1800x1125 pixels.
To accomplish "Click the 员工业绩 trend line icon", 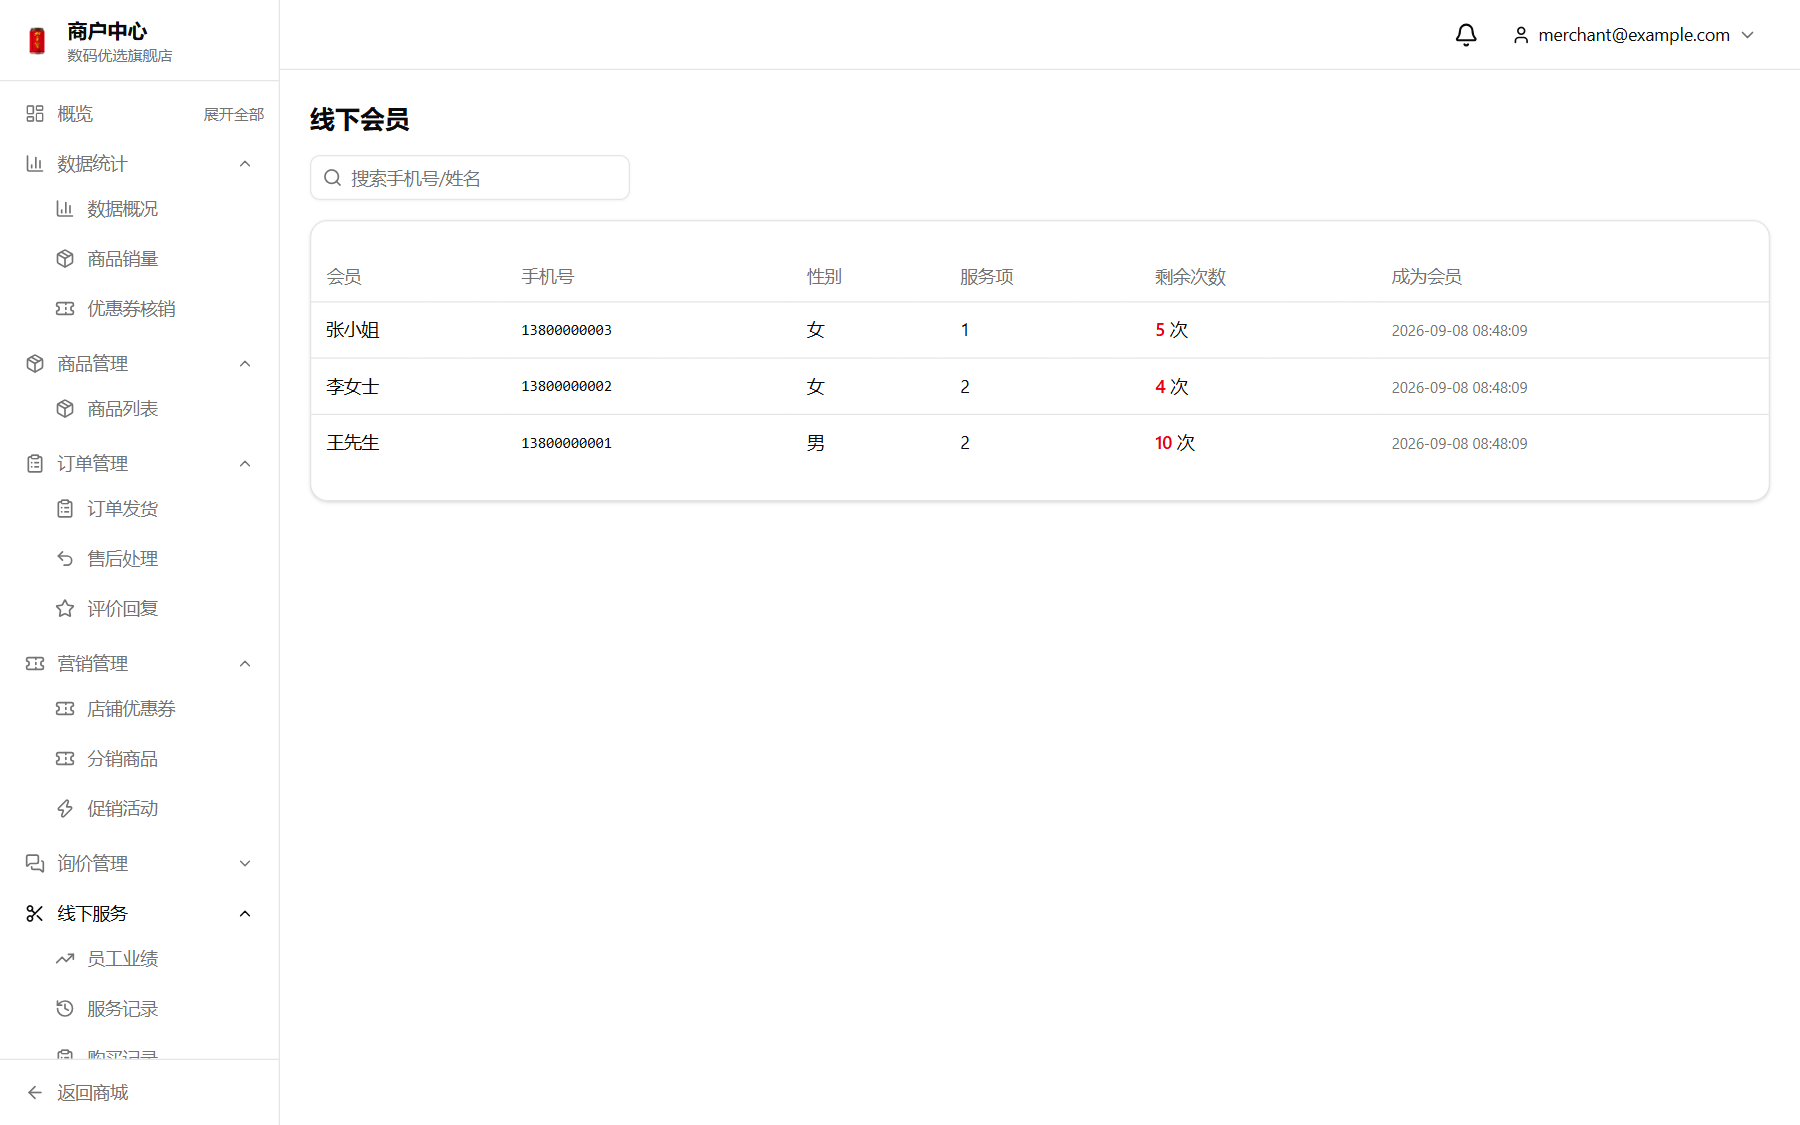I will pyautogui.click(x=65, y=959).
